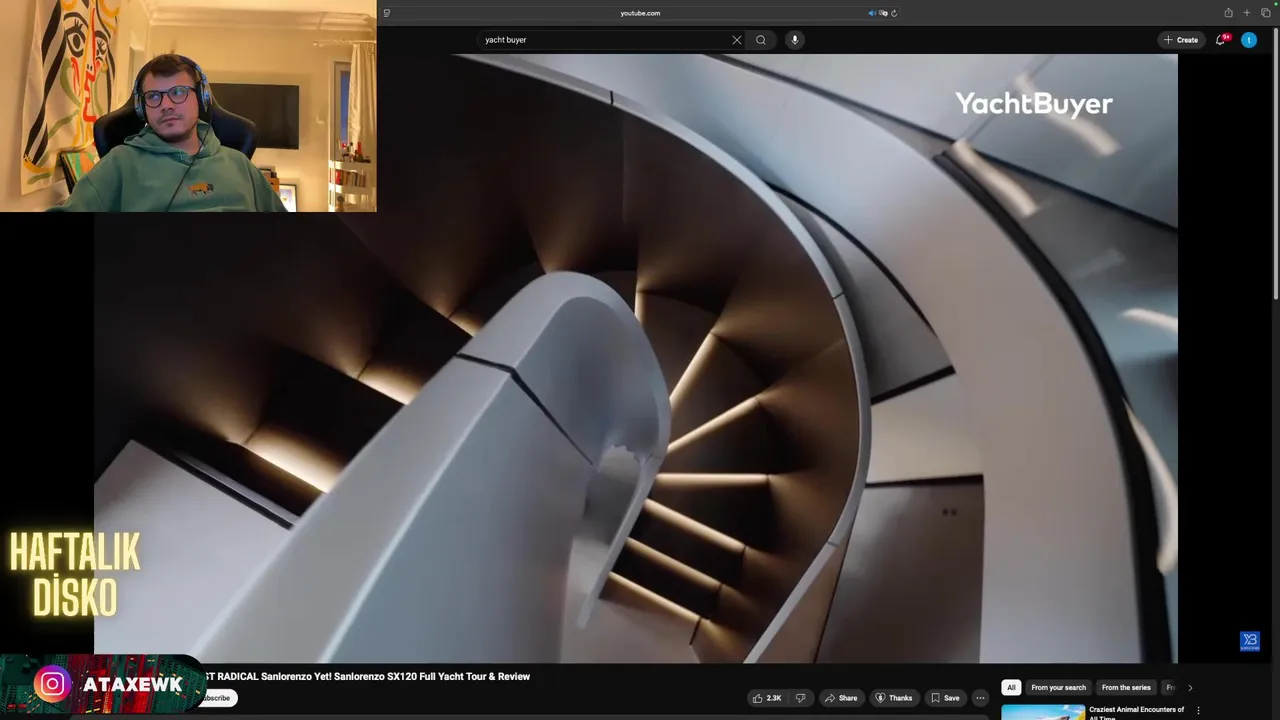Image resolution: width=1280 pixels, height=720 pixels.
Task: Select the From your search chip
Action: tap(1058, 688)
